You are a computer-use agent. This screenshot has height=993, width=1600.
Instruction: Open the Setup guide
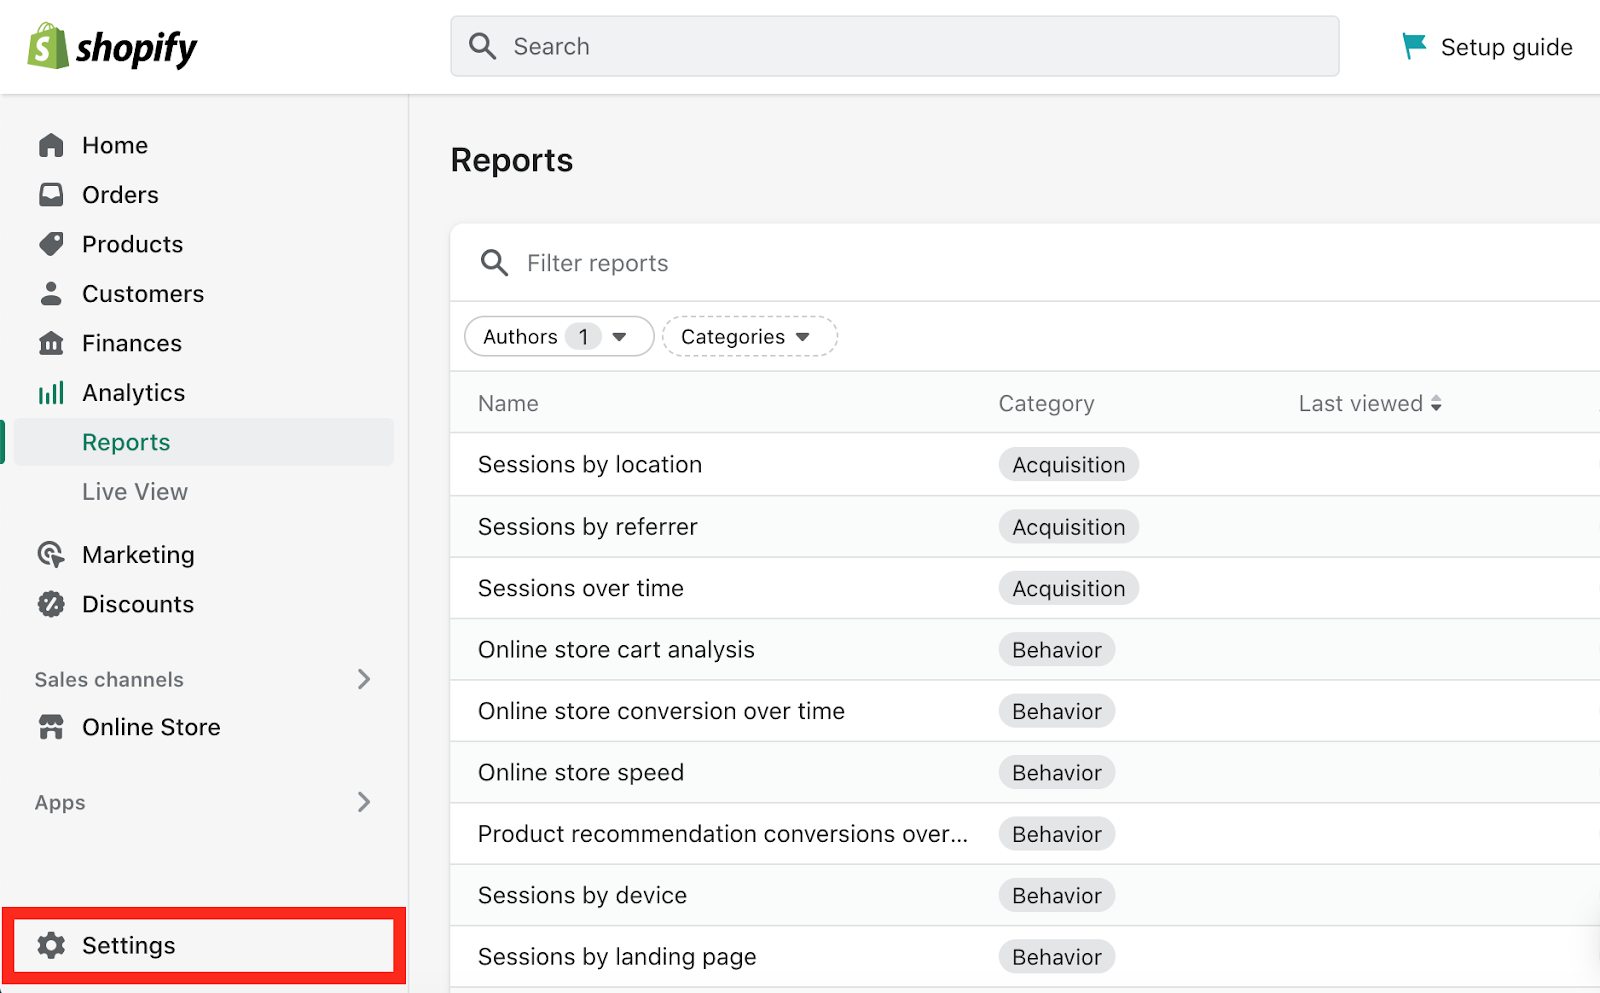1488,47
